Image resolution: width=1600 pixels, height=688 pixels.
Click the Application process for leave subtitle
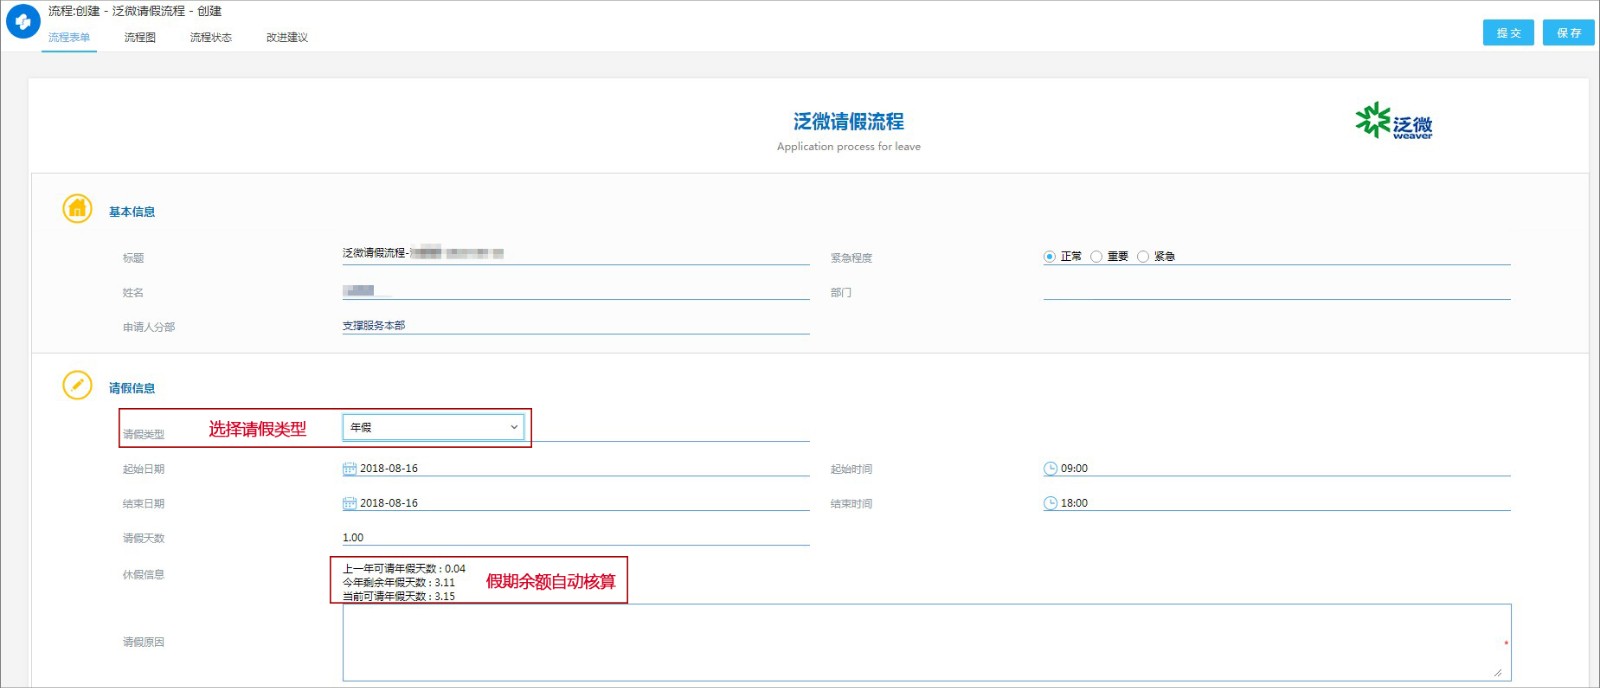point(849,146)
